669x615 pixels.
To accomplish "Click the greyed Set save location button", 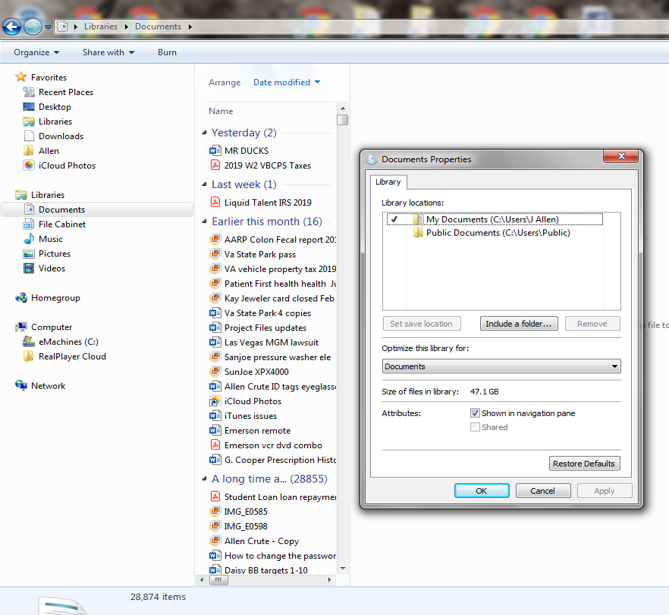I will click(x=422, y=324).
